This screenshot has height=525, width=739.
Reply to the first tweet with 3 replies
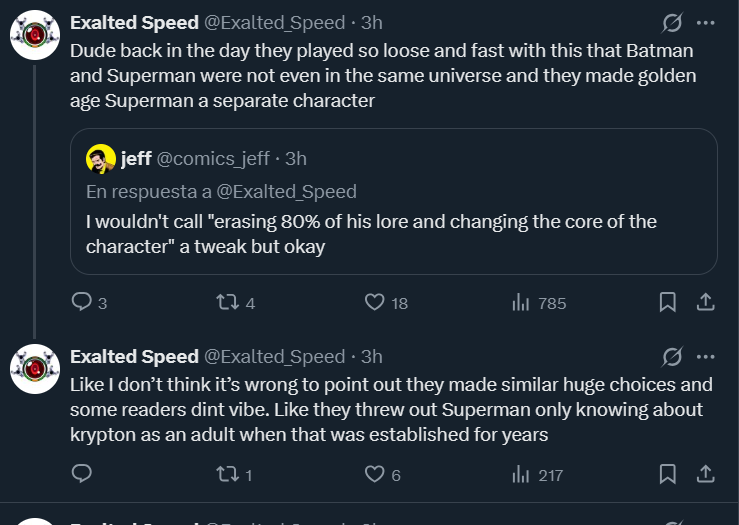coord(83,302)
